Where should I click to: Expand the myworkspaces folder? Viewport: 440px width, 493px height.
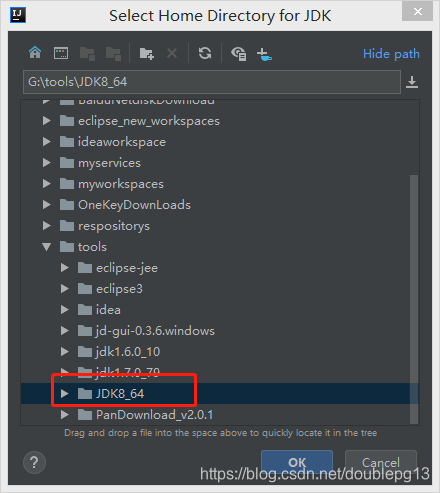tap(47, 184)
